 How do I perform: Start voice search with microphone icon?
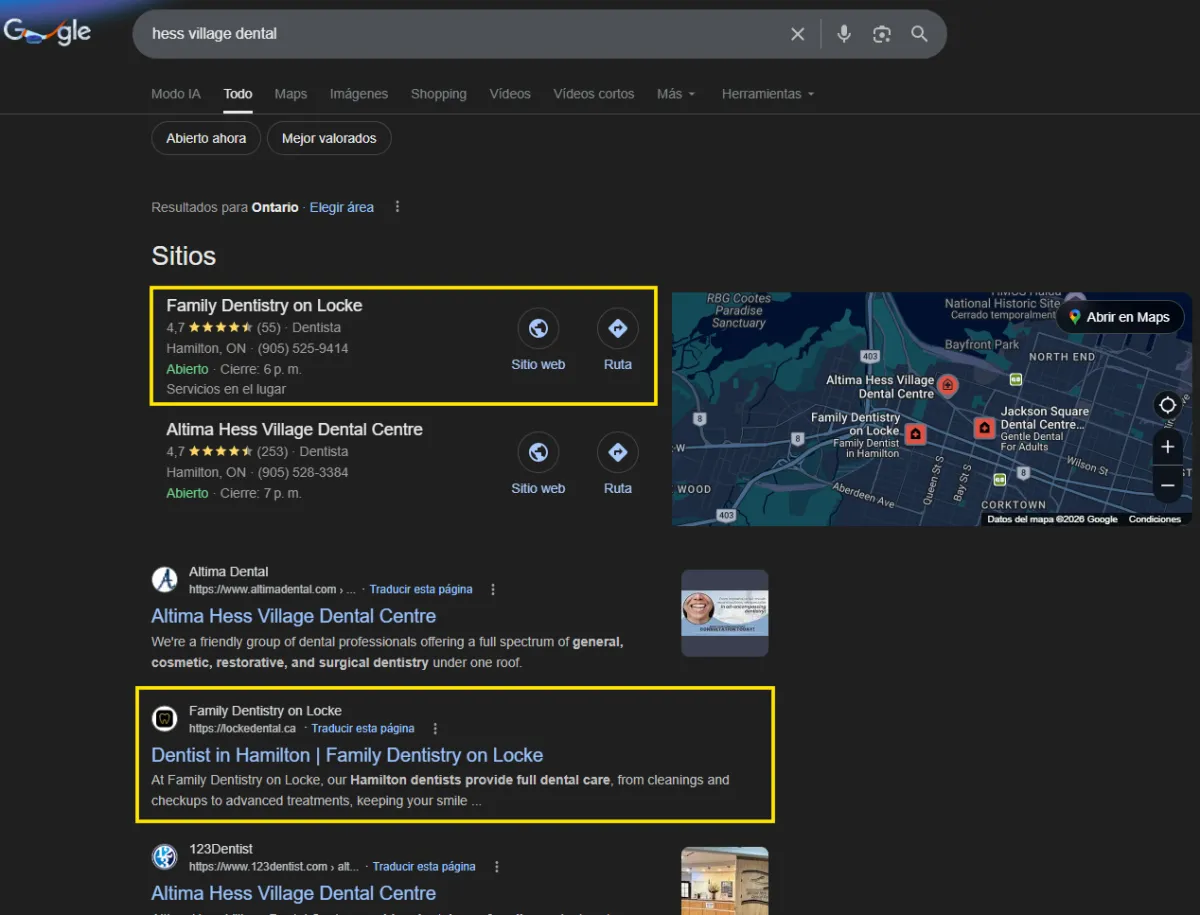coord(844,34)
